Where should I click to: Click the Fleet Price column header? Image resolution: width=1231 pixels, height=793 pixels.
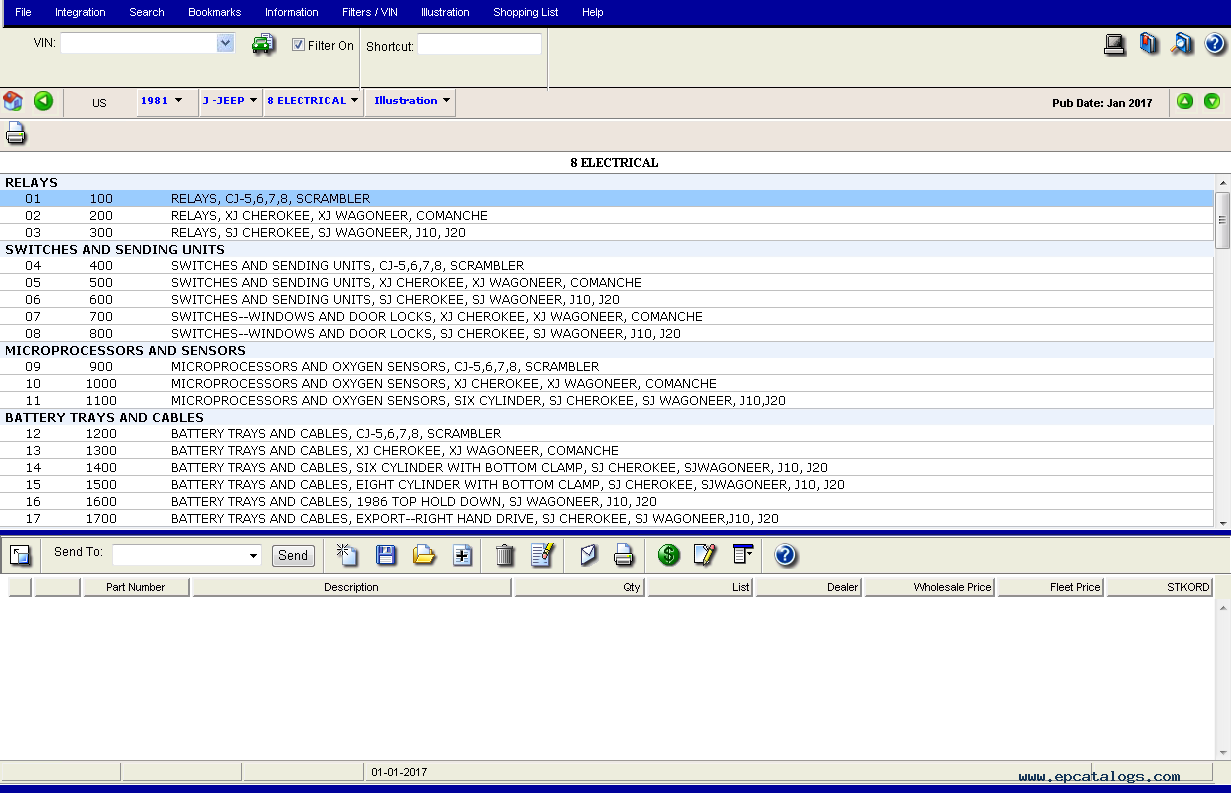pyautogui.click(x=1050, y=587)
